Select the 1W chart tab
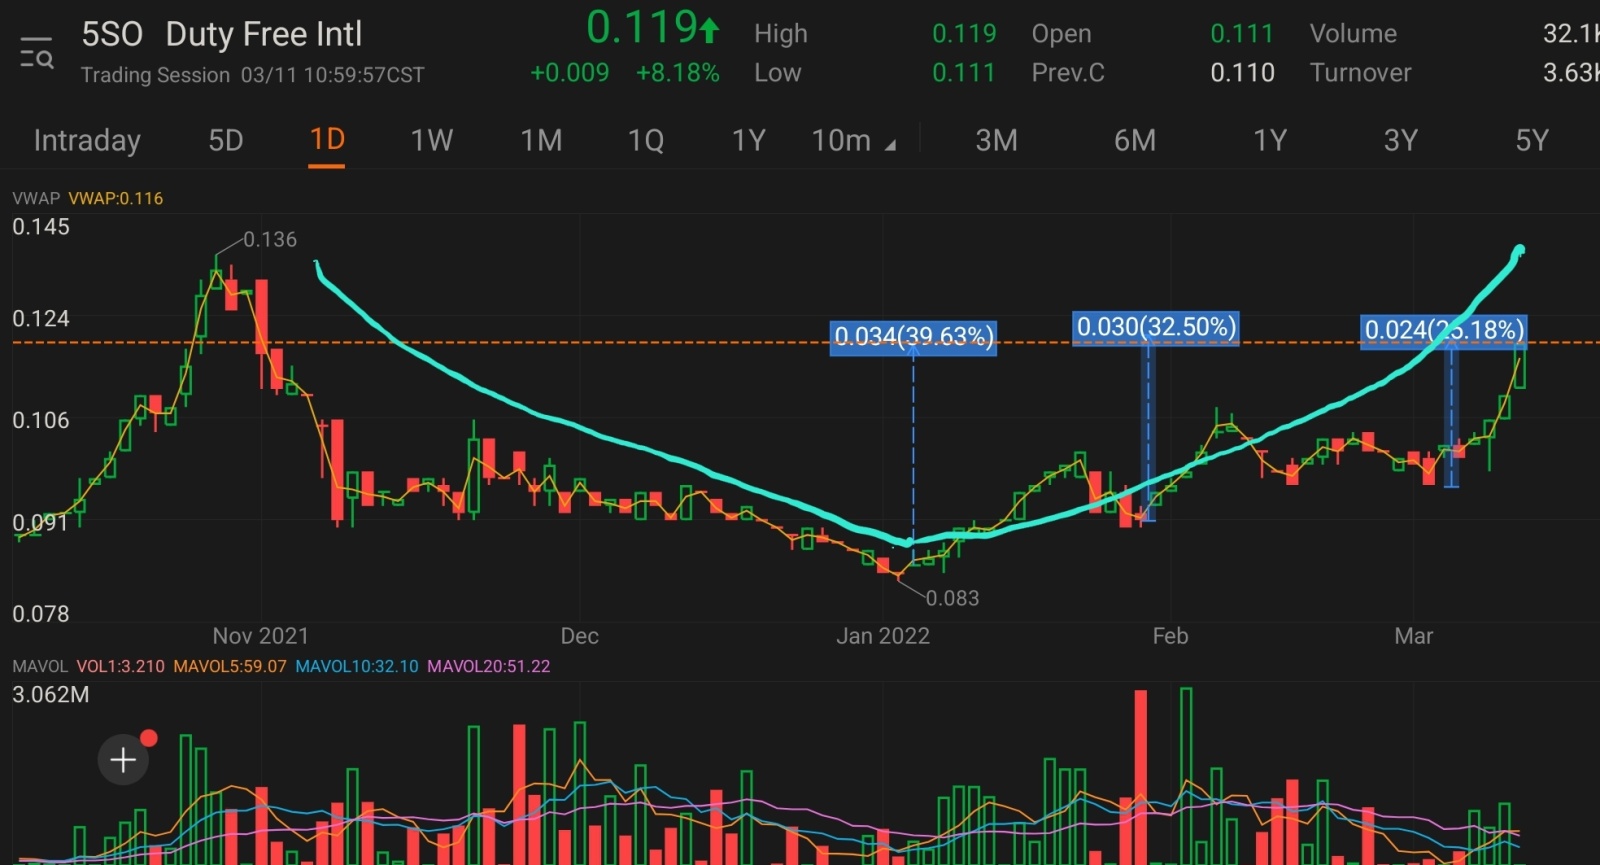This screenshot has height=865, width=1600. (432, 141)
